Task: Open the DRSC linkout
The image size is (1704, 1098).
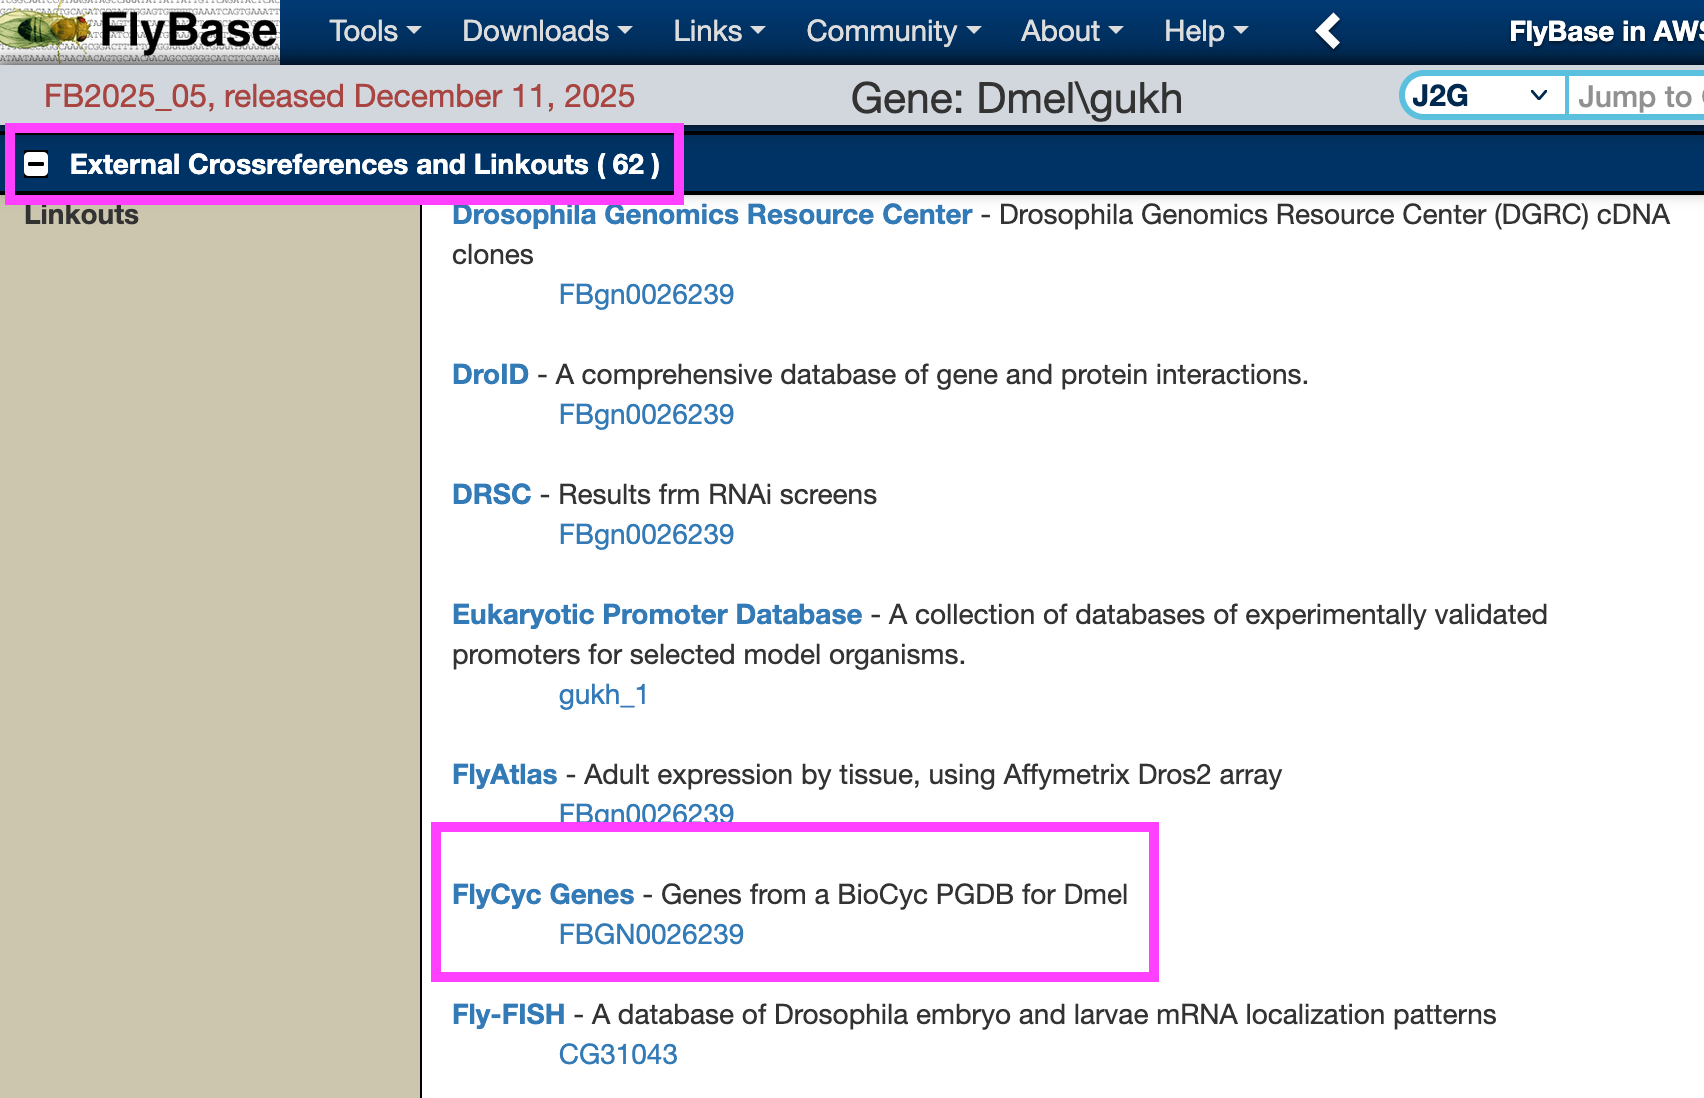Action: 491,495
